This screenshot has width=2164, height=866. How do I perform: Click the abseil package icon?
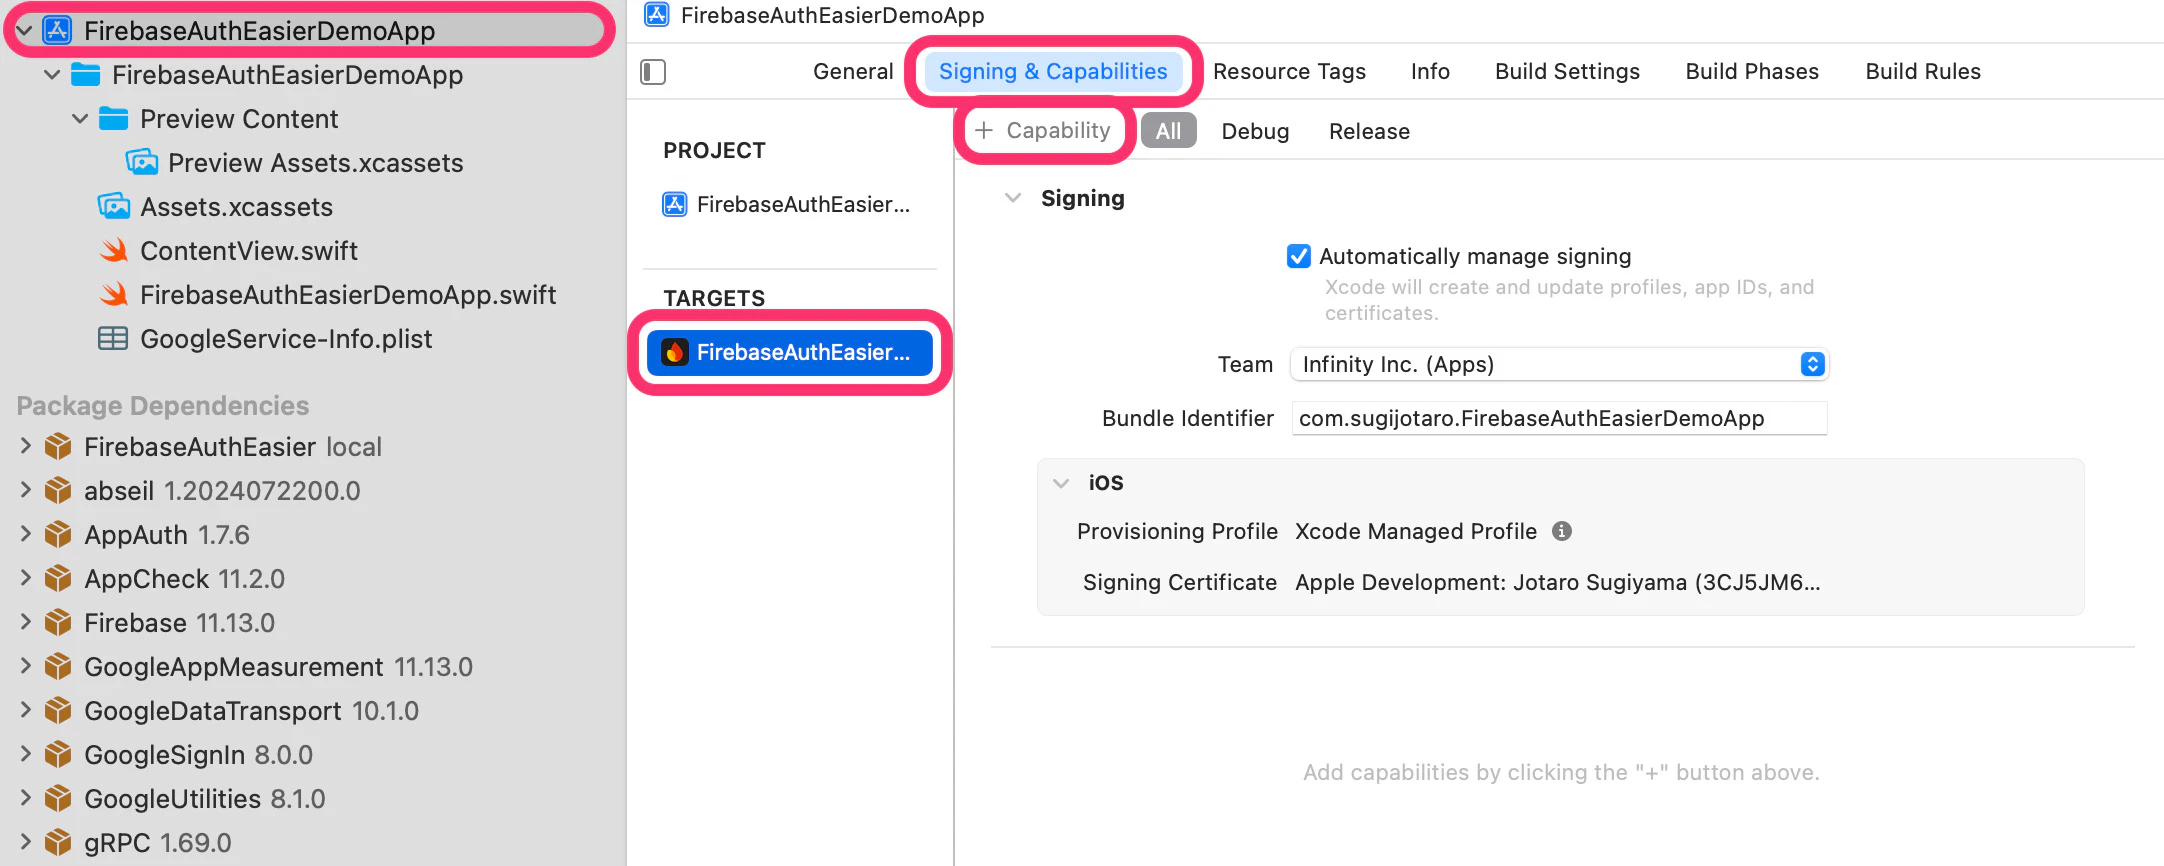click(58, 490)
